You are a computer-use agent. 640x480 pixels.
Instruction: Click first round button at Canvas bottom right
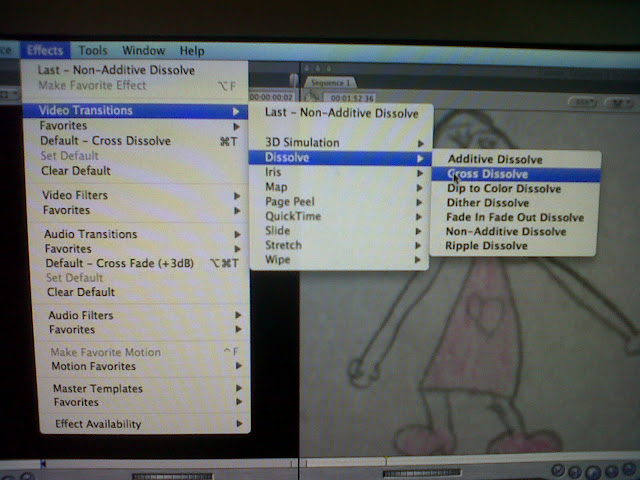click(x=558, y=471)
